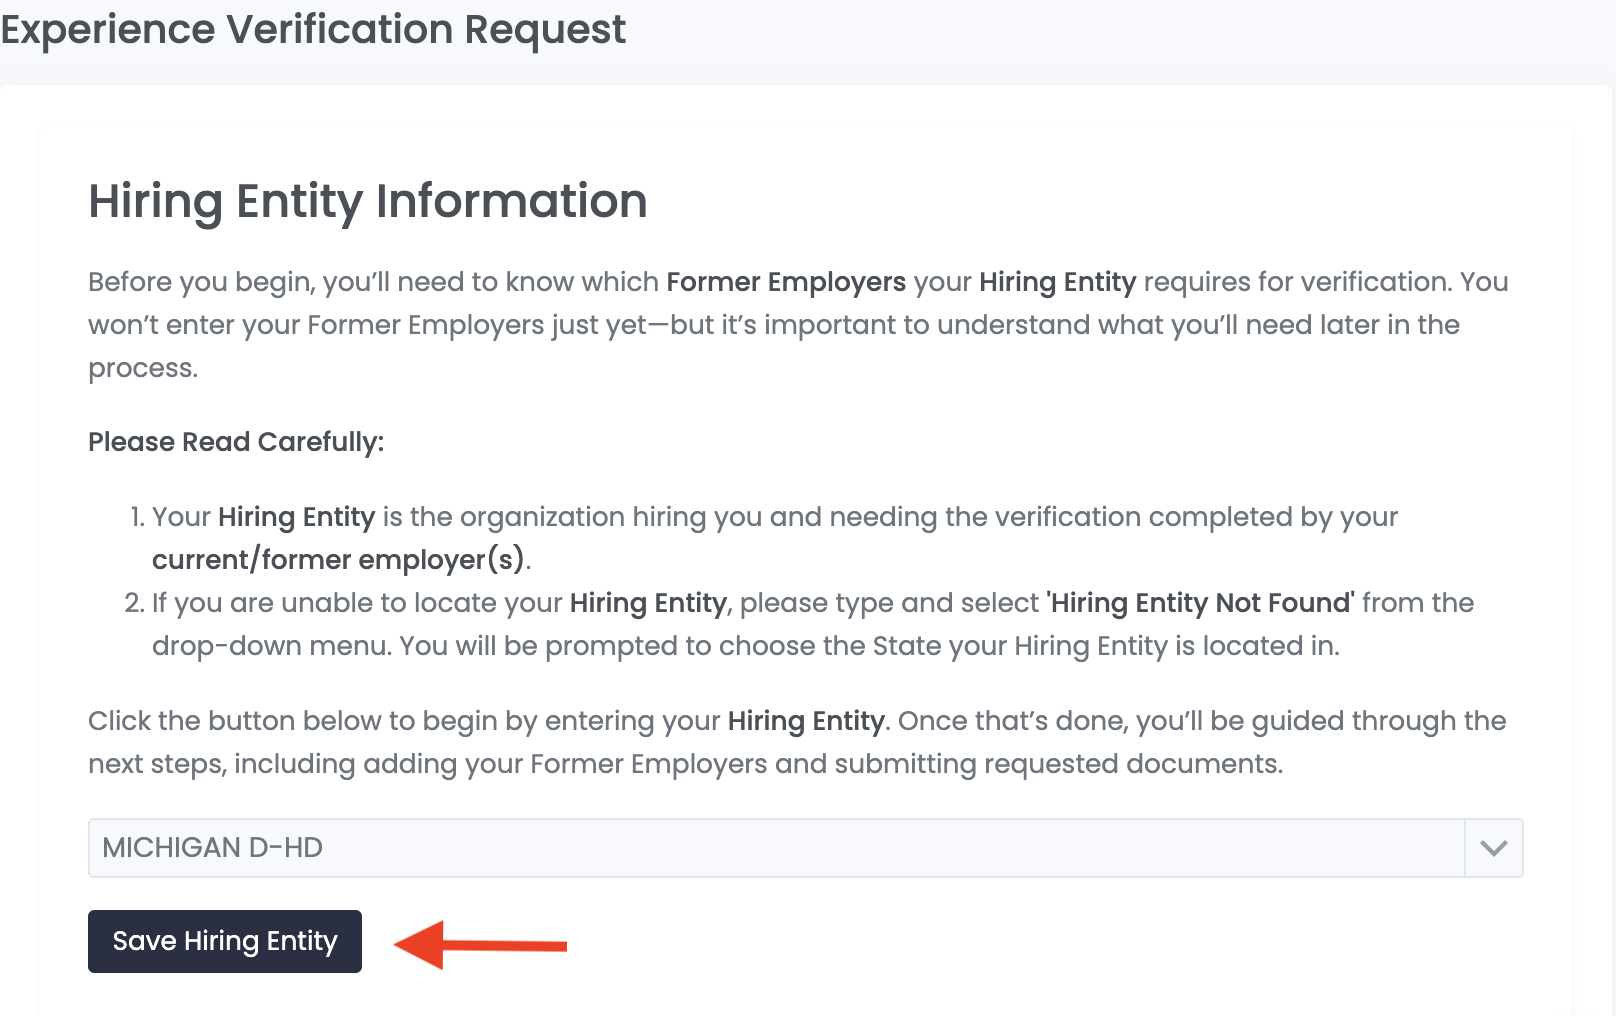The width and height of the screenshot is (1616, 1016).
Task: Click the bold current/former employer(s) text
Action: pos(341,559)
